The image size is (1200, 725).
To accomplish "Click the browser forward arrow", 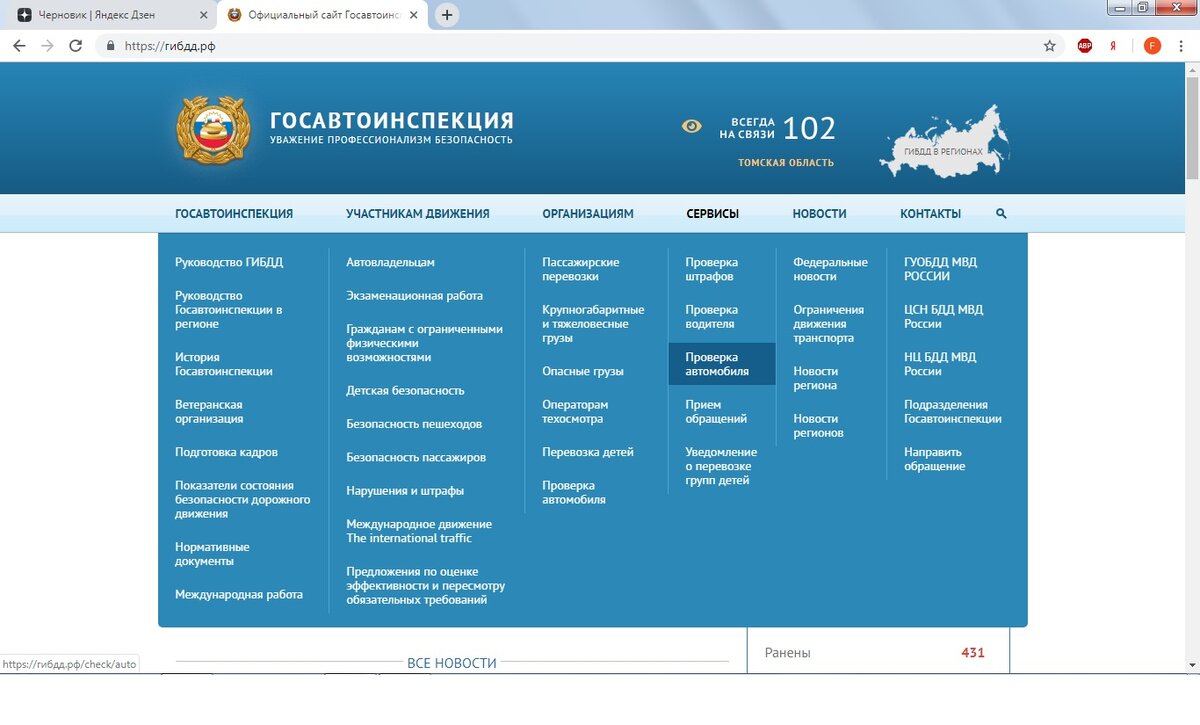I will click(47, 46).
